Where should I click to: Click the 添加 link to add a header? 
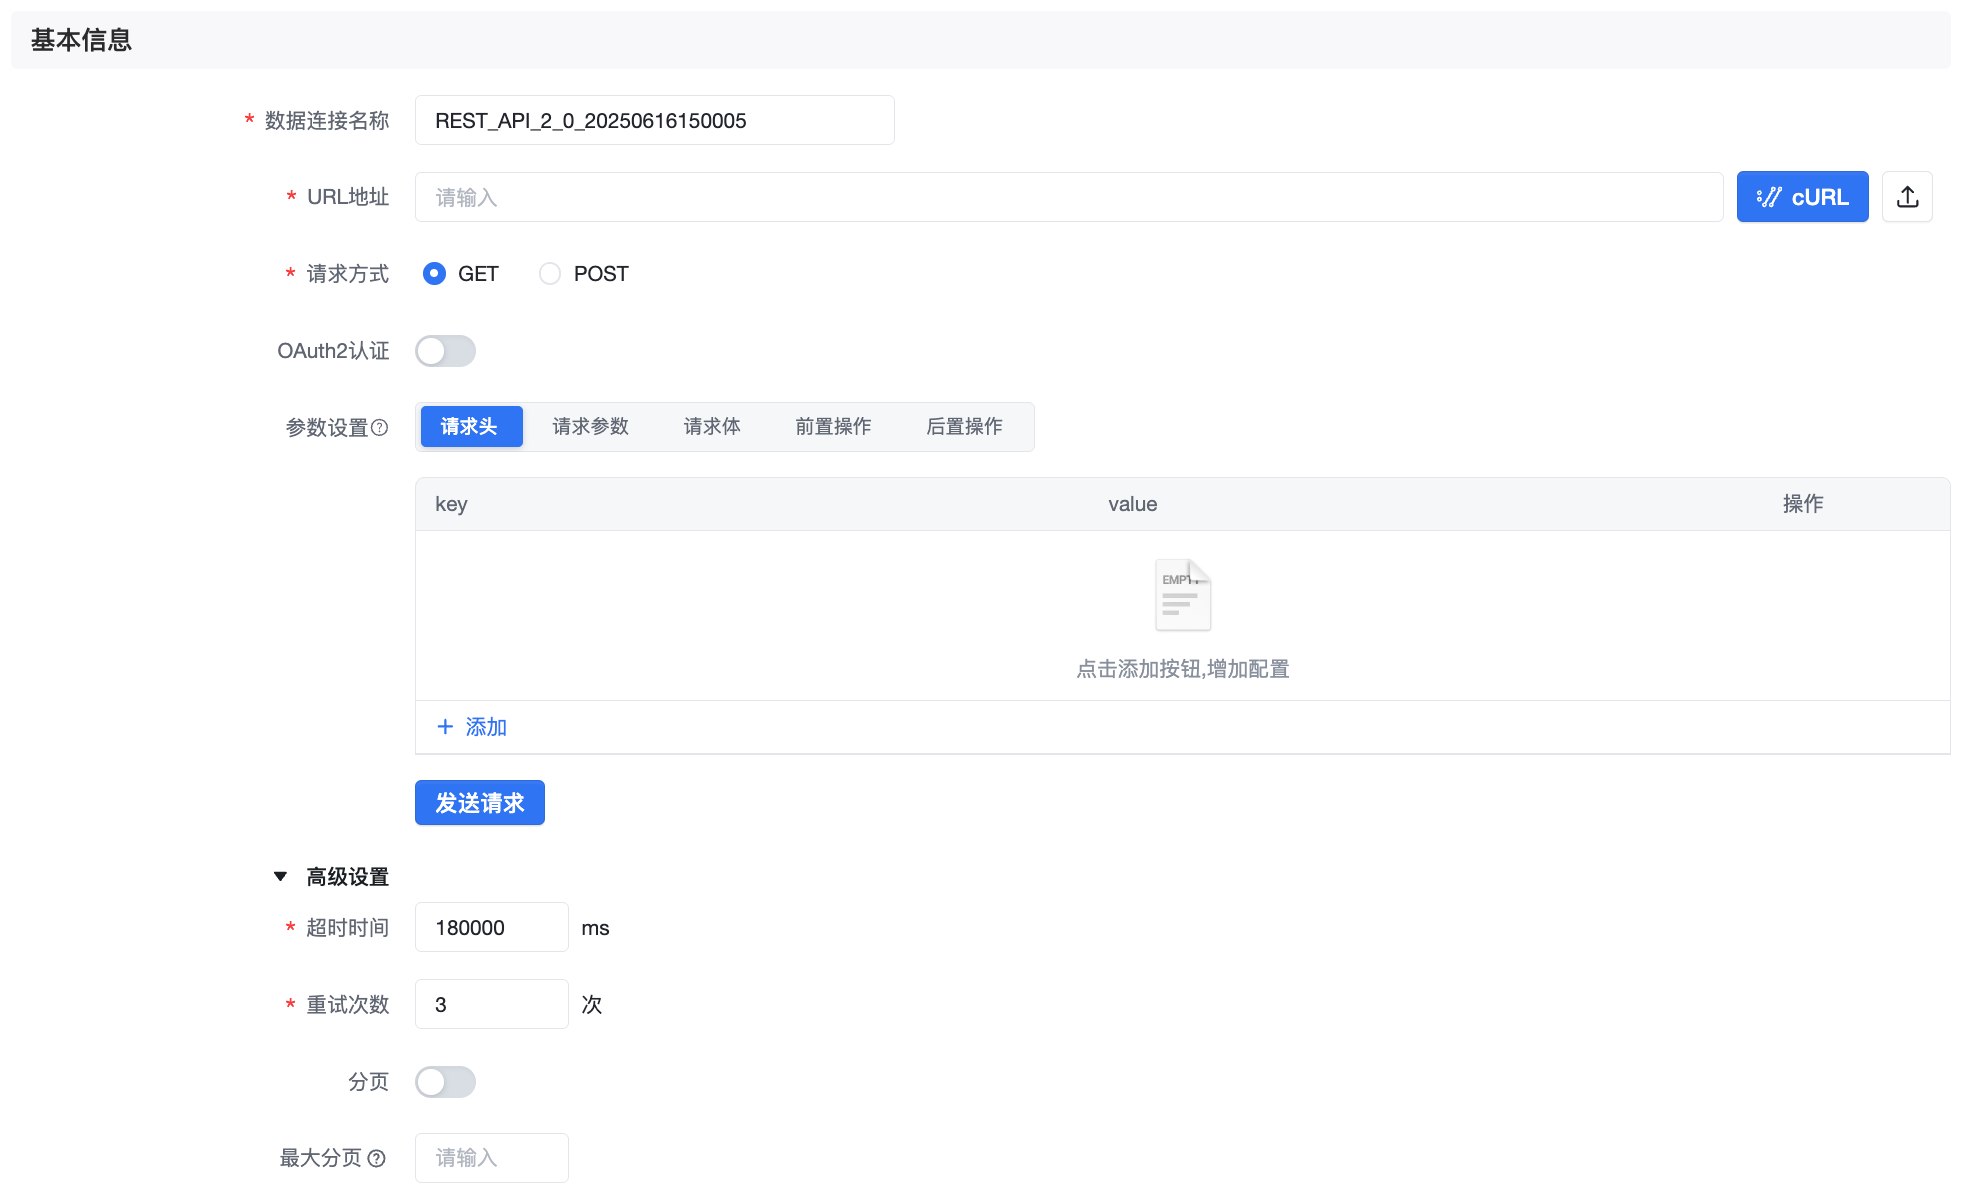472,727
